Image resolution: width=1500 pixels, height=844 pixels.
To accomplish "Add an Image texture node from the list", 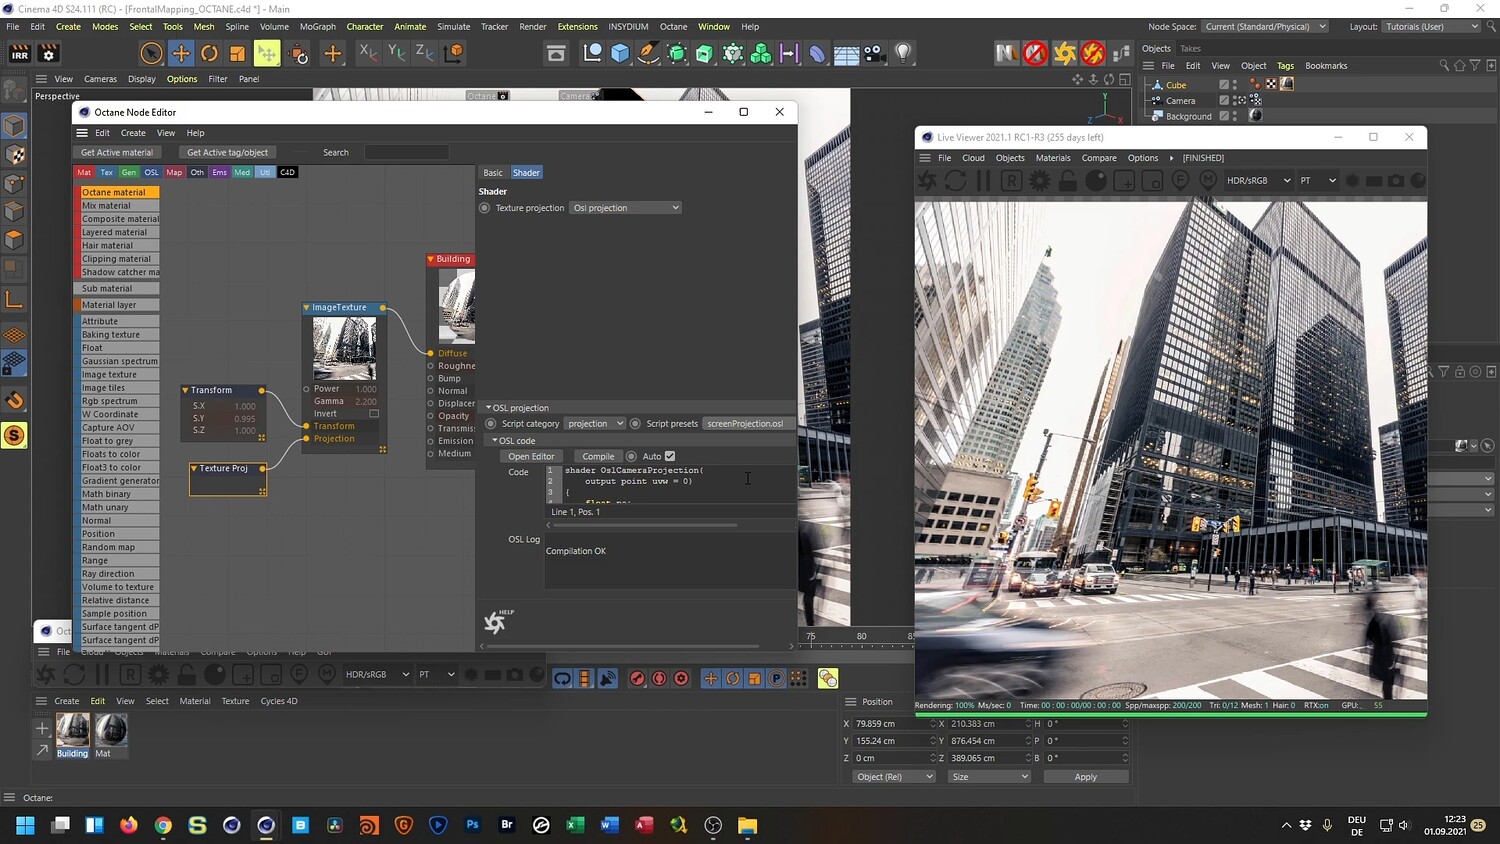I will click(118, 375).
